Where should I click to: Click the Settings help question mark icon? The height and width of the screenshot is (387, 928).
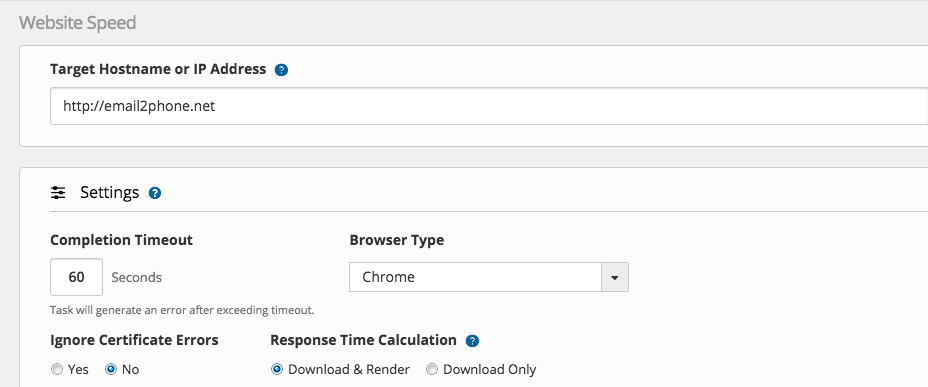155,193
